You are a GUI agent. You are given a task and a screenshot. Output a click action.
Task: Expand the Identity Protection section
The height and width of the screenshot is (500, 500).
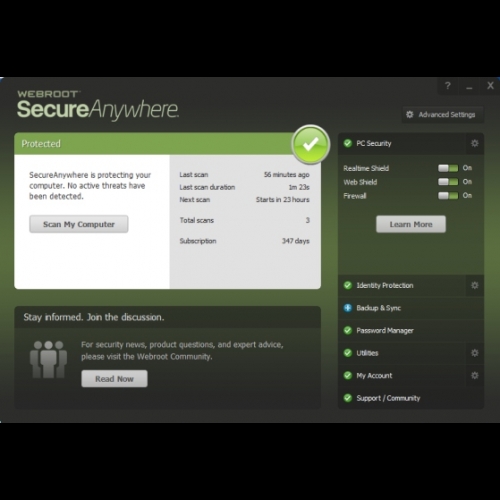pyautogui.click(x=402, y=285)
